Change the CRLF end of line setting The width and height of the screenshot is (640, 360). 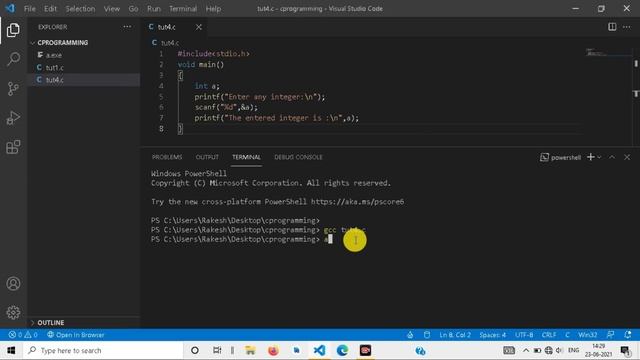[x=549, y=335]
